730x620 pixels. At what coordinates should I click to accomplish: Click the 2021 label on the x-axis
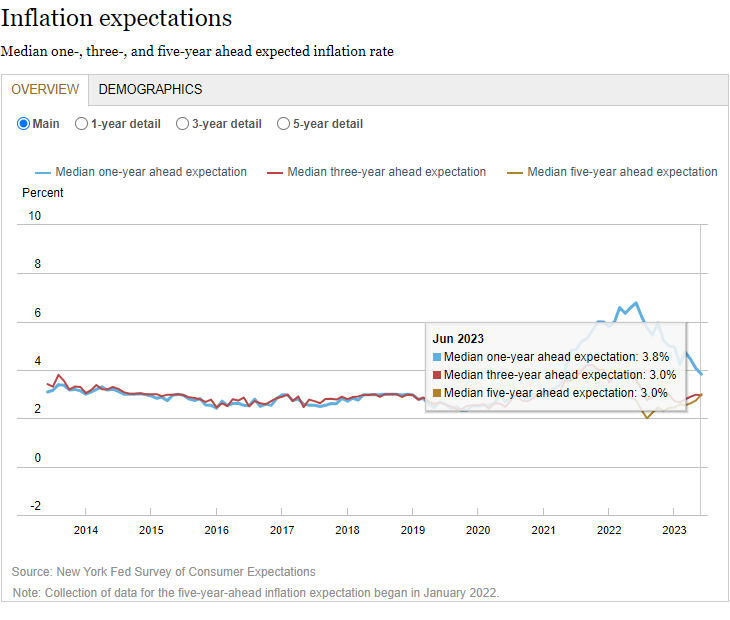point(544,530)
